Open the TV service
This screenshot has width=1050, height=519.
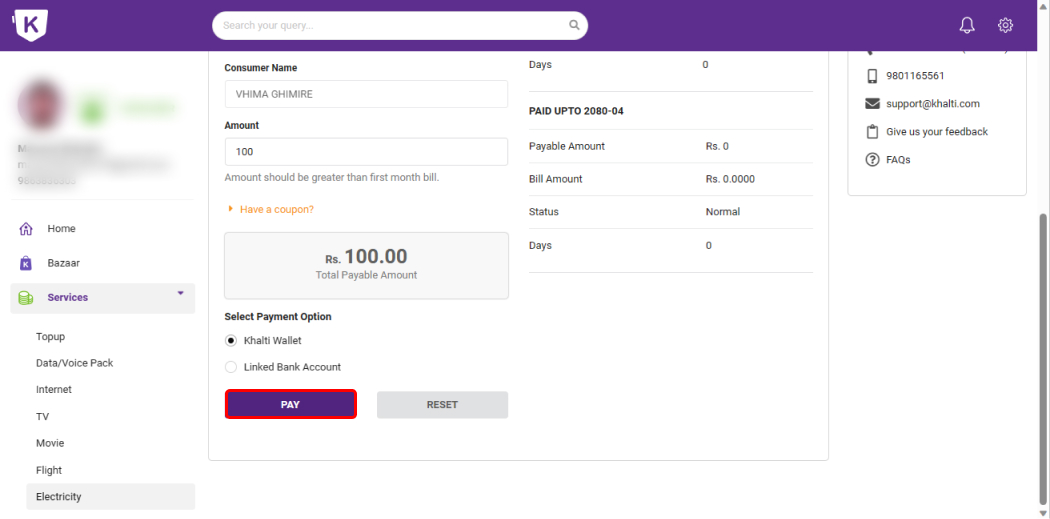(42, 417)
